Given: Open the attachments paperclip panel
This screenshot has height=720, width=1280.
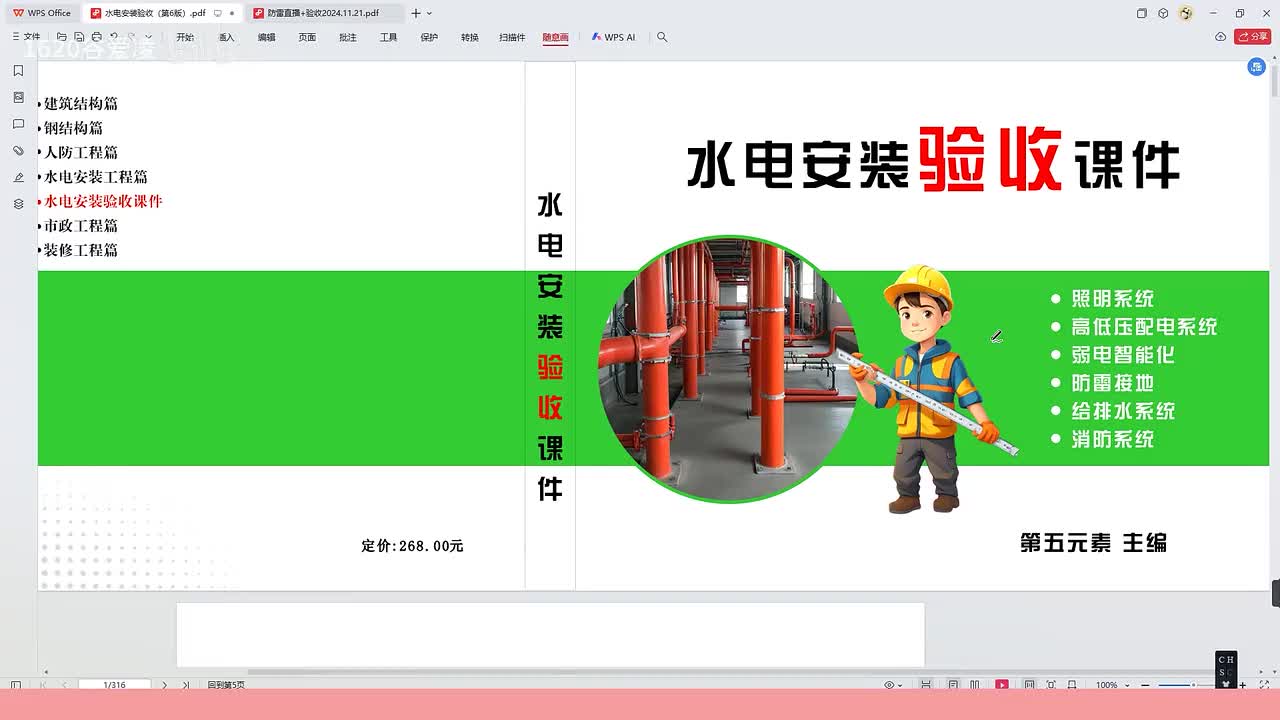Looking at the screenshot, I should pos(18,151).
